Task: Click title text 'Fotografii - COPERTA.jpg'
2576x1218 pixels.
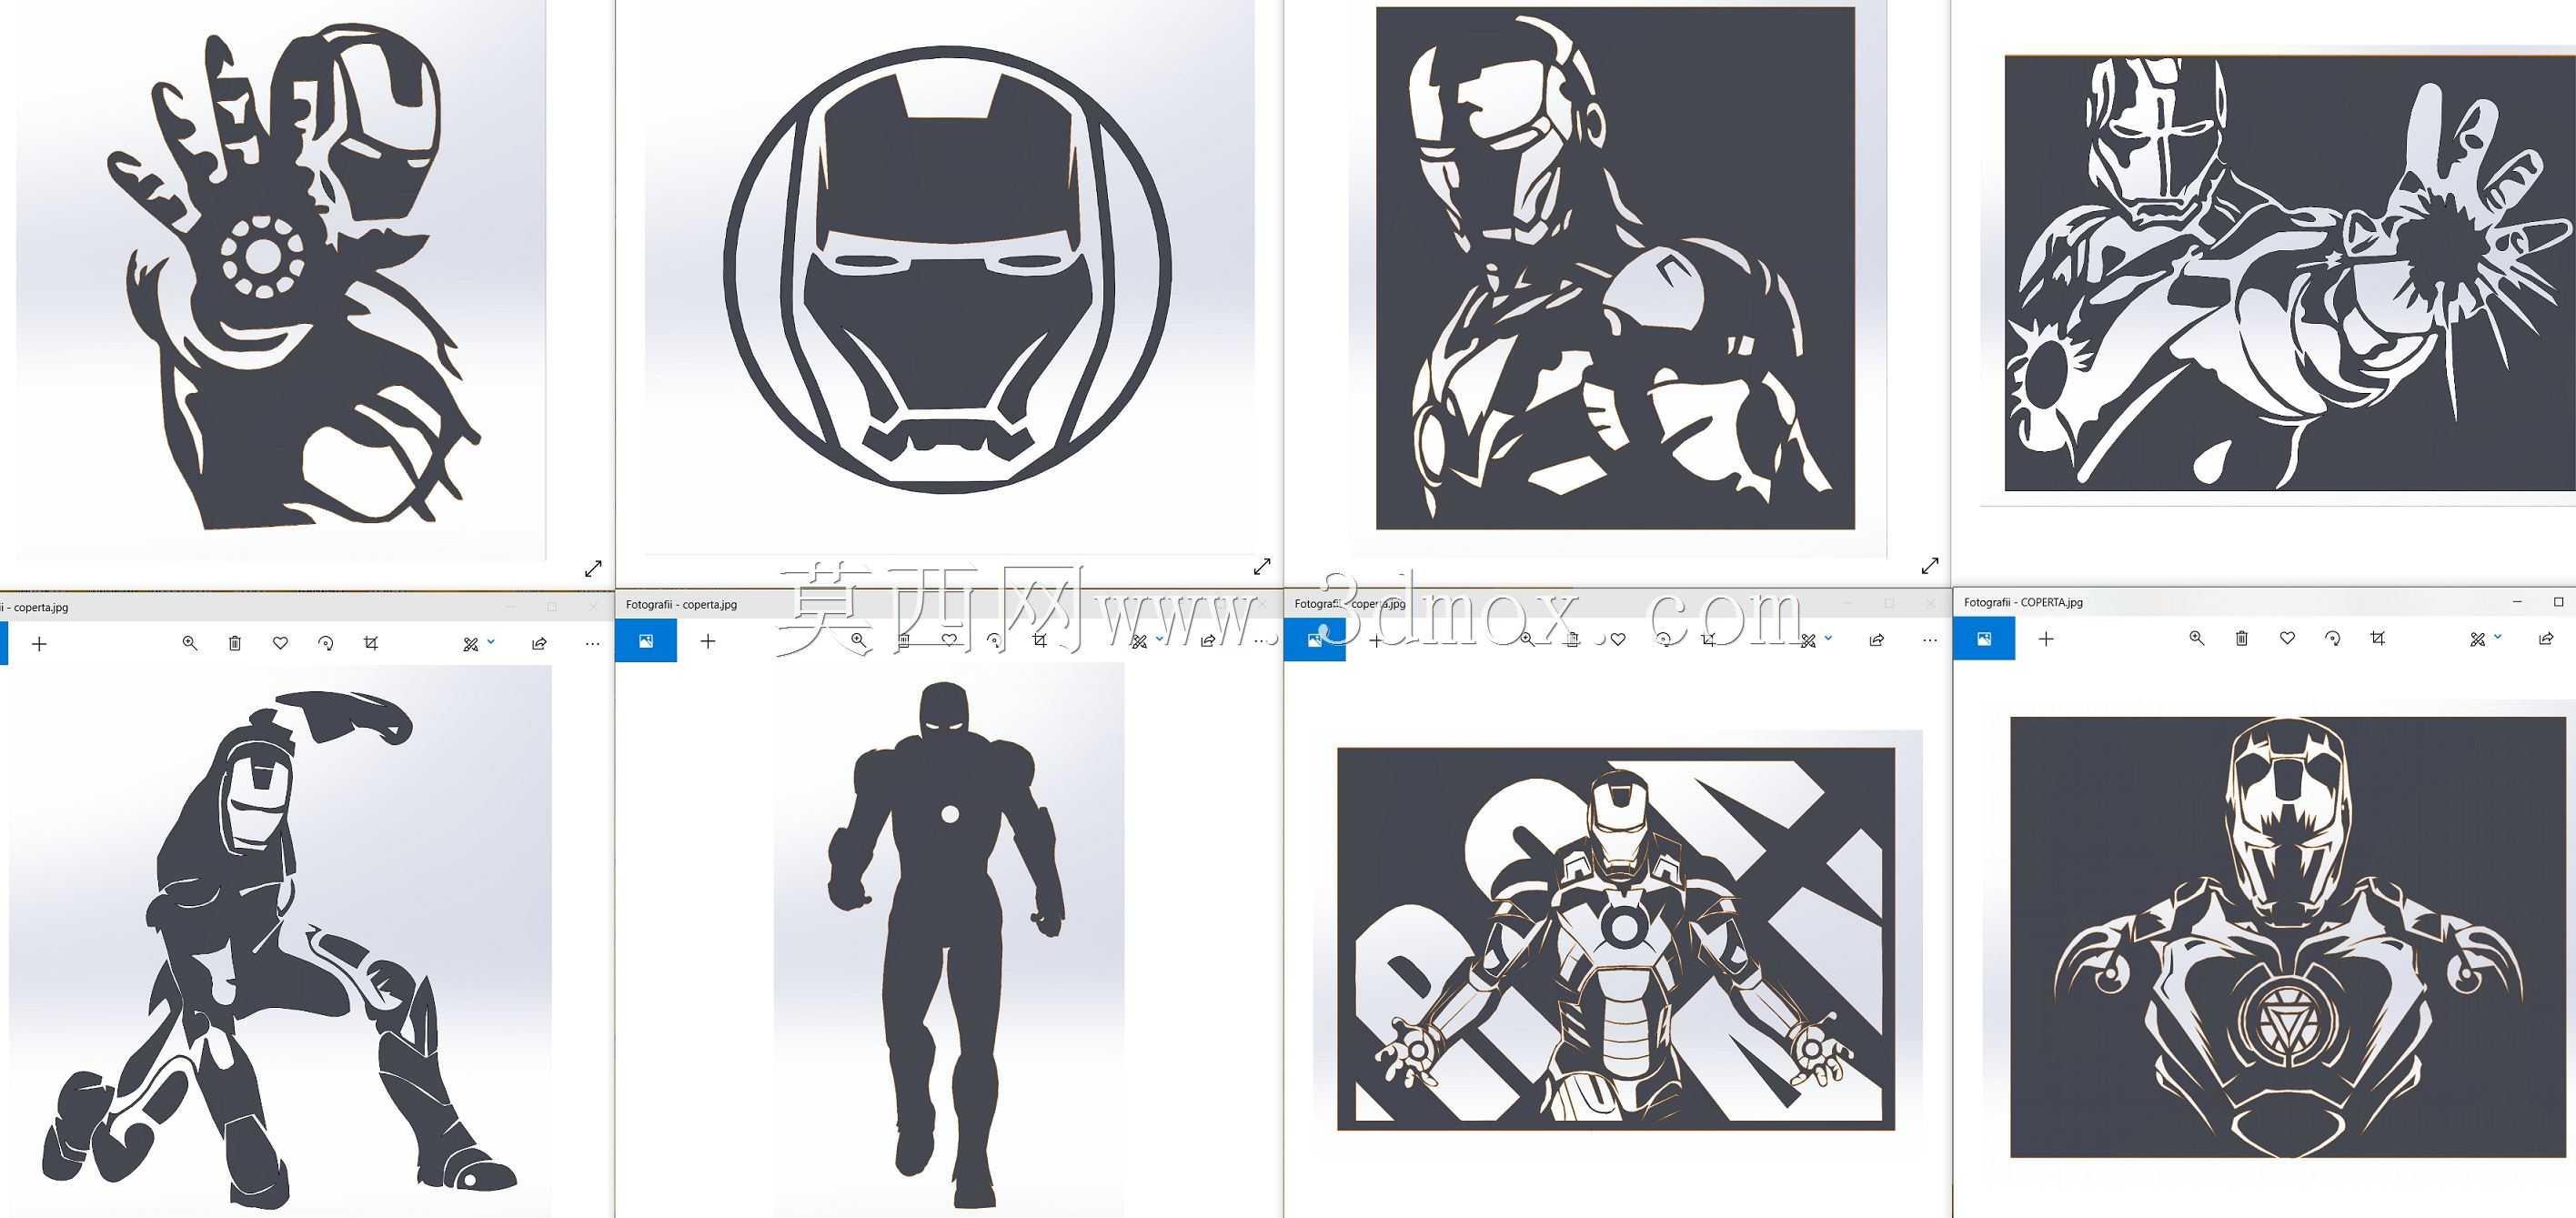Action: [2023, 602]
